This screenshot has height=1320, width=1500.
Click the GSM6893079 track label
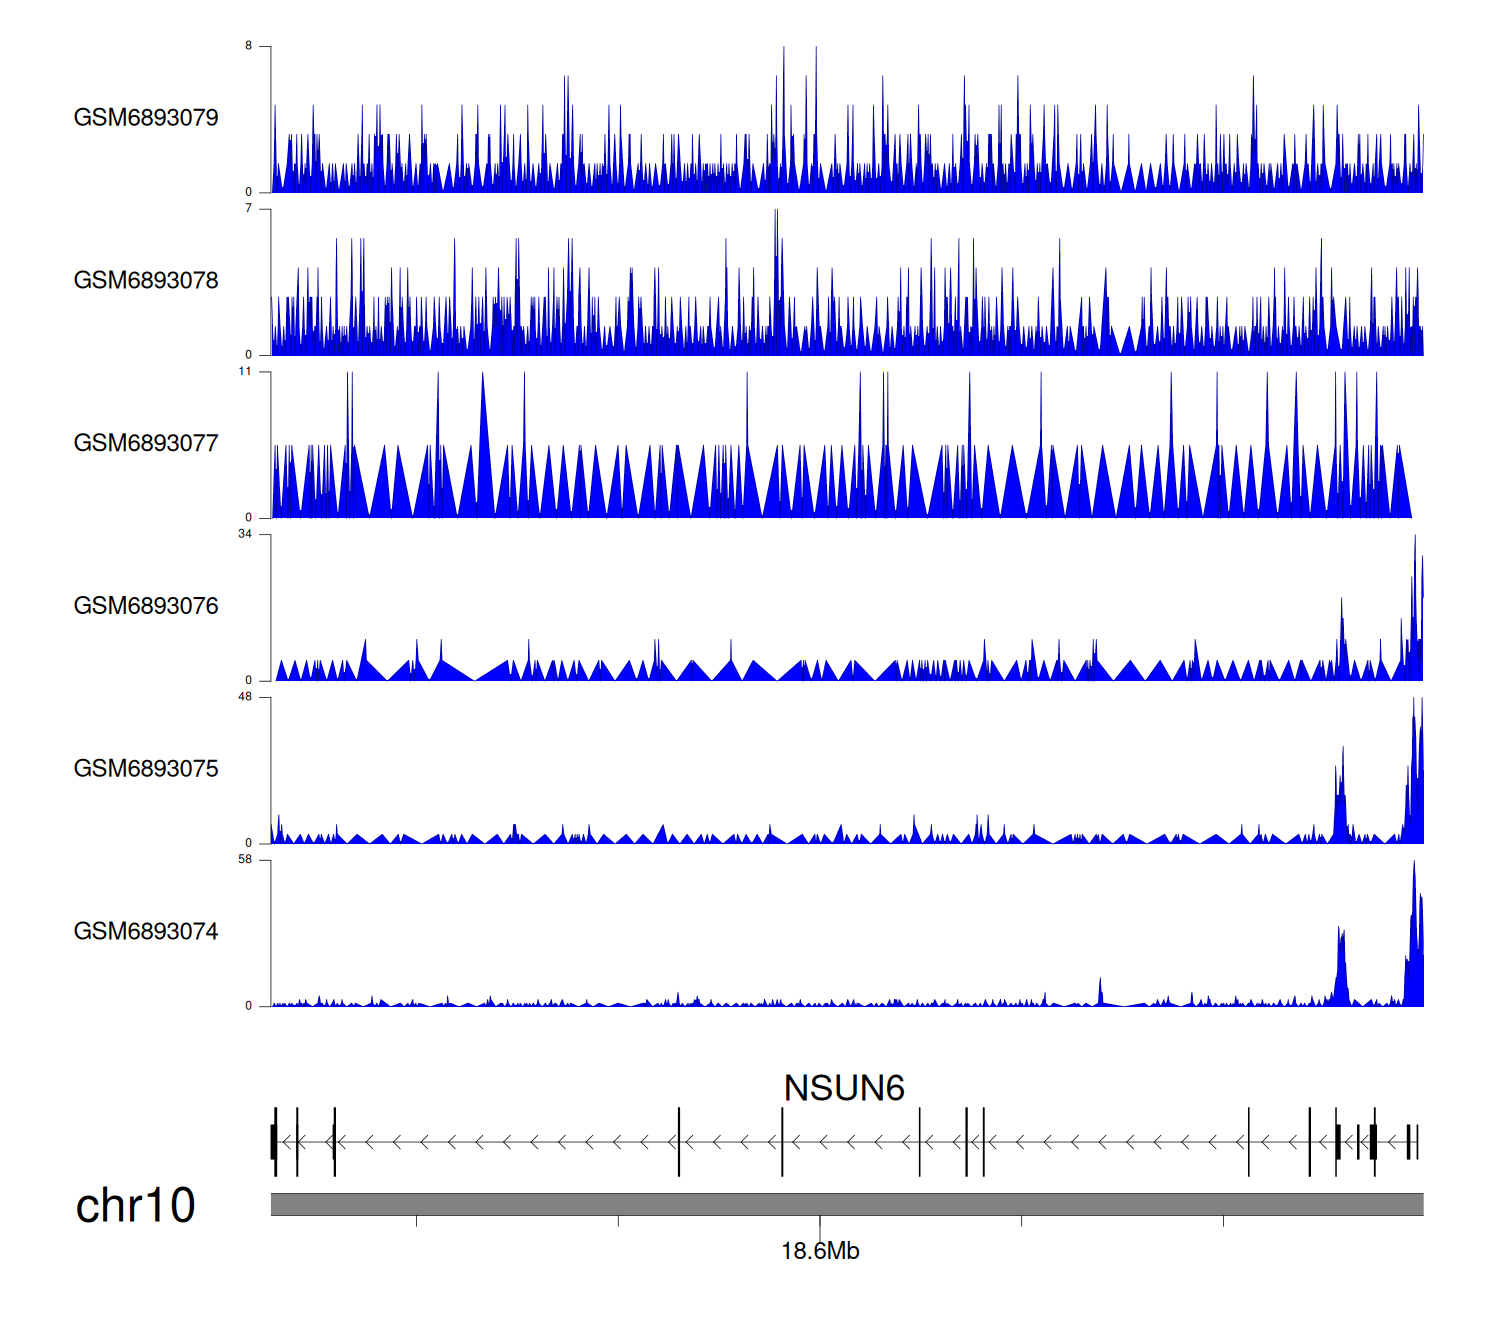pos(146,118)
